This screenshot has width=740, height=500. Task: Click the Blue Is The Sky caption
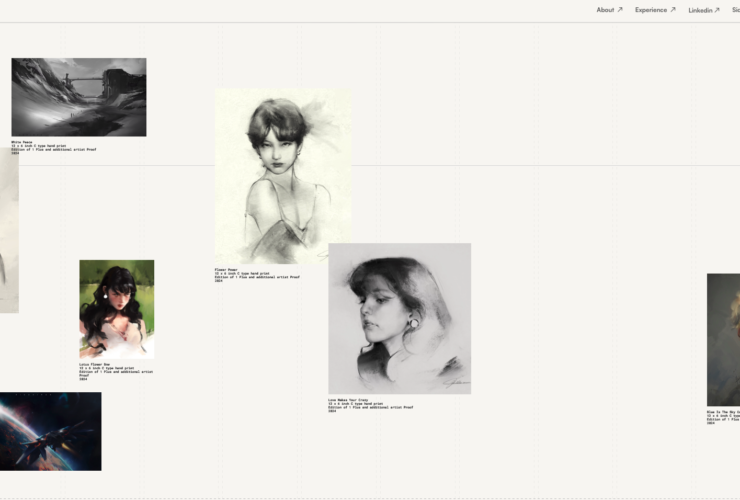(x=724, y=417)
